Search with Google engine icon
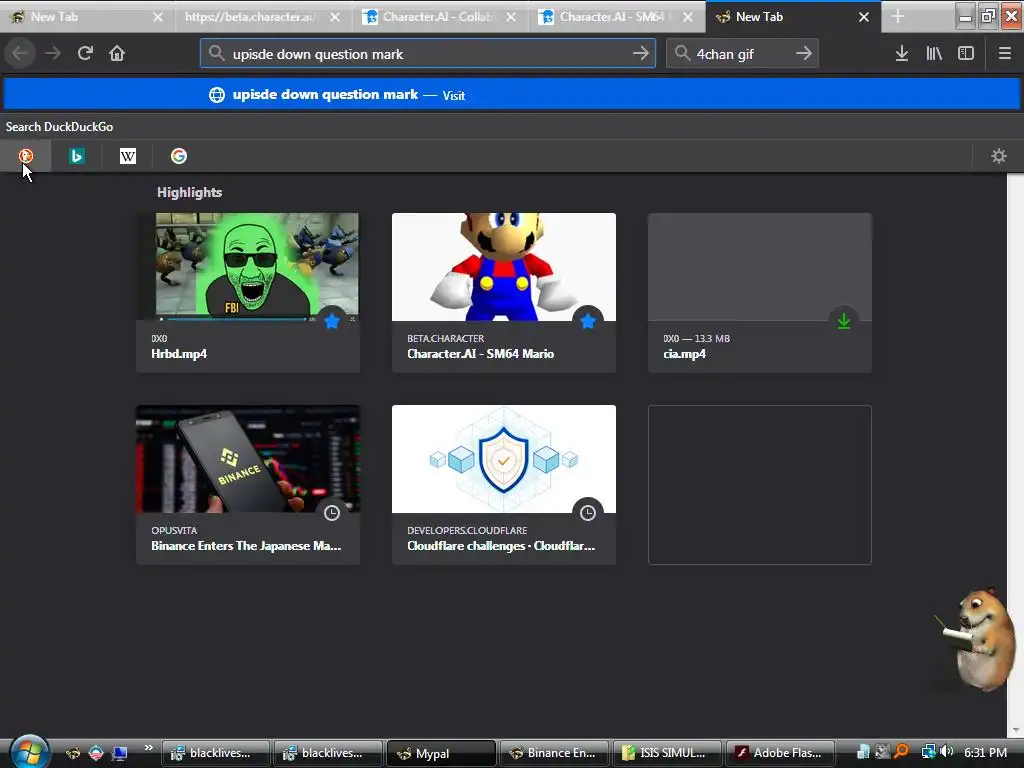 [x=179, y=155]
